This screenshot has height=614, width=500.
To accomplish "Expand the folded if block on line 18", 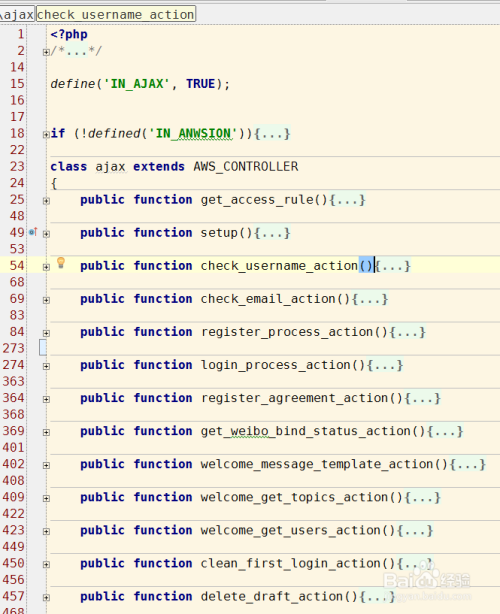I will (46, 134).
